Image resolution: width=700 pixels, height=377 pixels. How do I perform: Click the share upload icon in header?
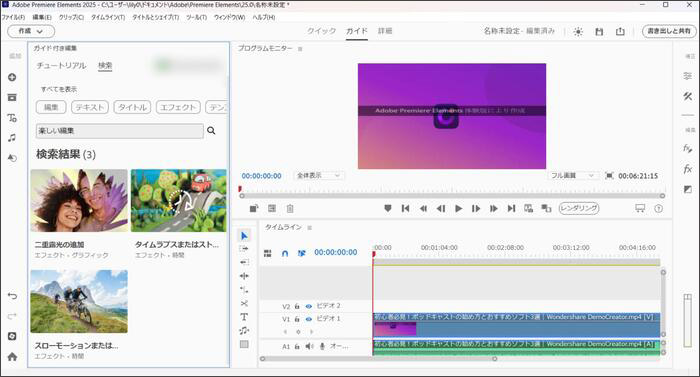620,31
